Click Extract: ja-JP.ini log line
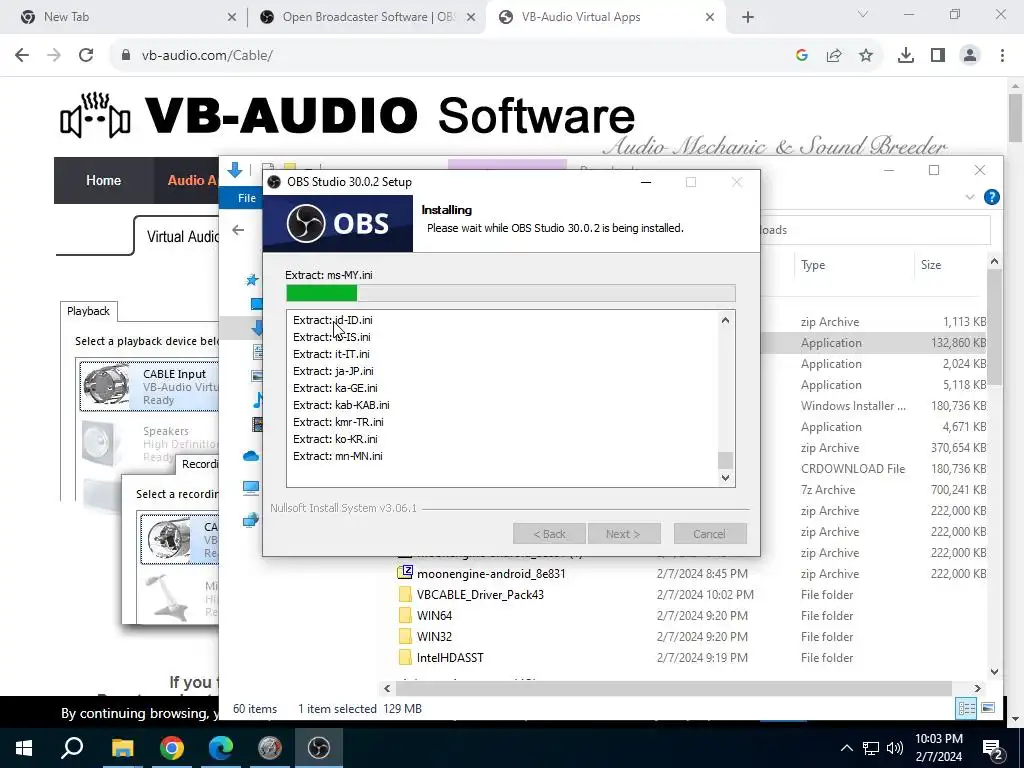 pos(333,371)
